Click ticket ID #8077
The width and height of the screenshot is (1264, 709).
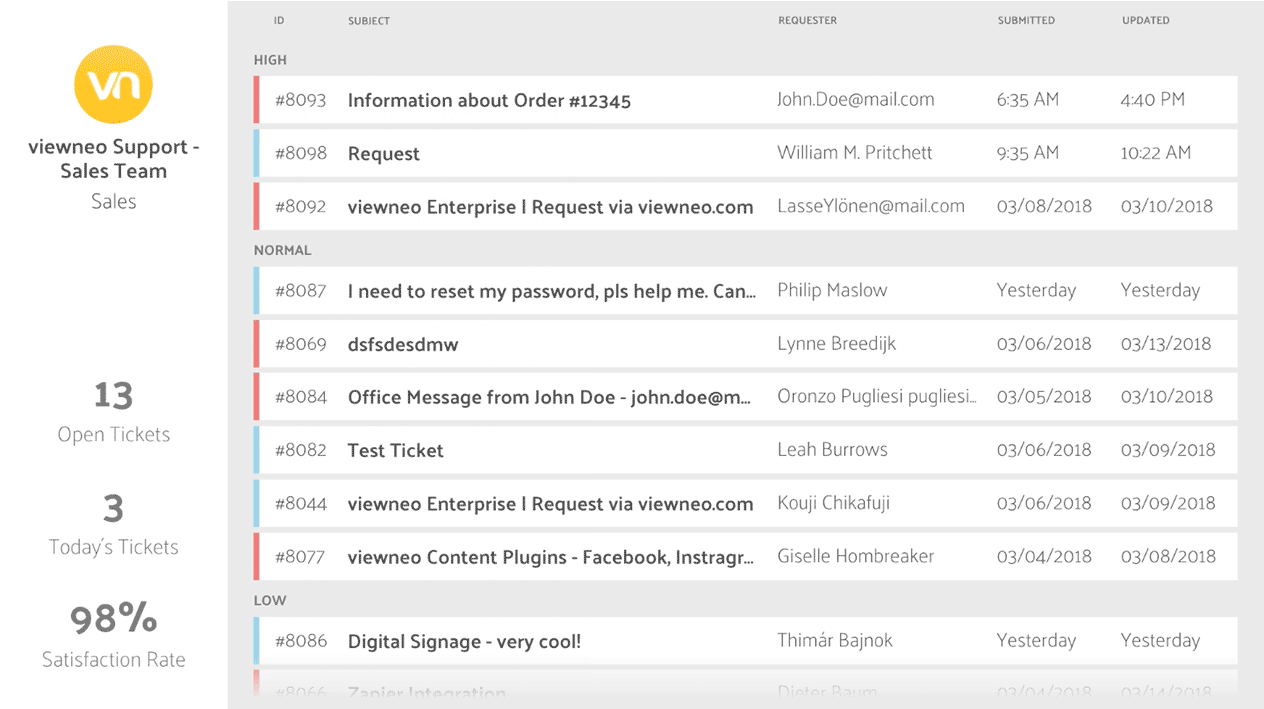click(x=300, y=557)
